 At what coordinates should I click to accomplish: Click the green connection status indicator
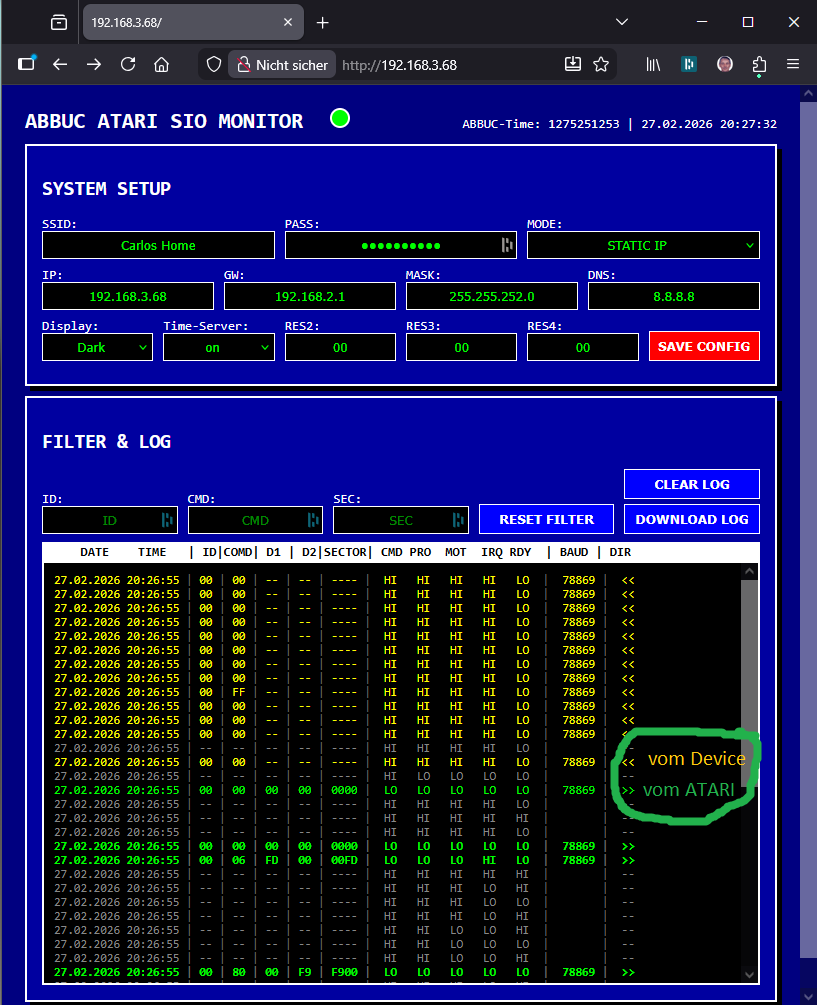pyautogui.click(x=339, y=118)
